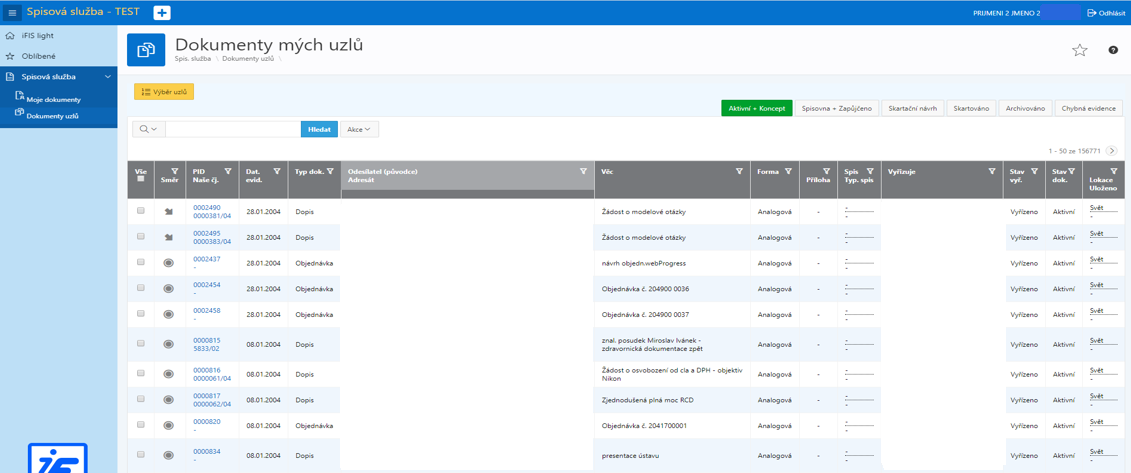Click 'Zjednodušená plná moc RCD' subject cell
This screenshot has height=473, width=1131.
[648, 400]
